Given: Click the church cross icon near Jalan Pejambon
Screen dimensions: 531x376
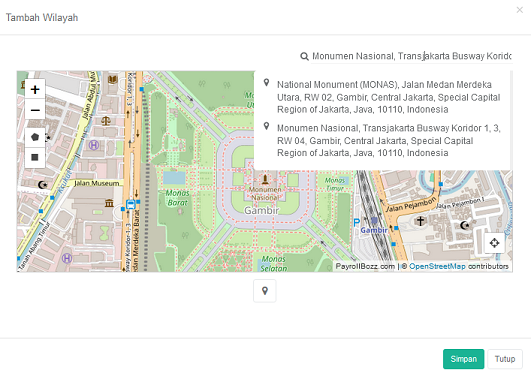Looking at the screenshot, I should pyautogui.click(x=420, y=221).
